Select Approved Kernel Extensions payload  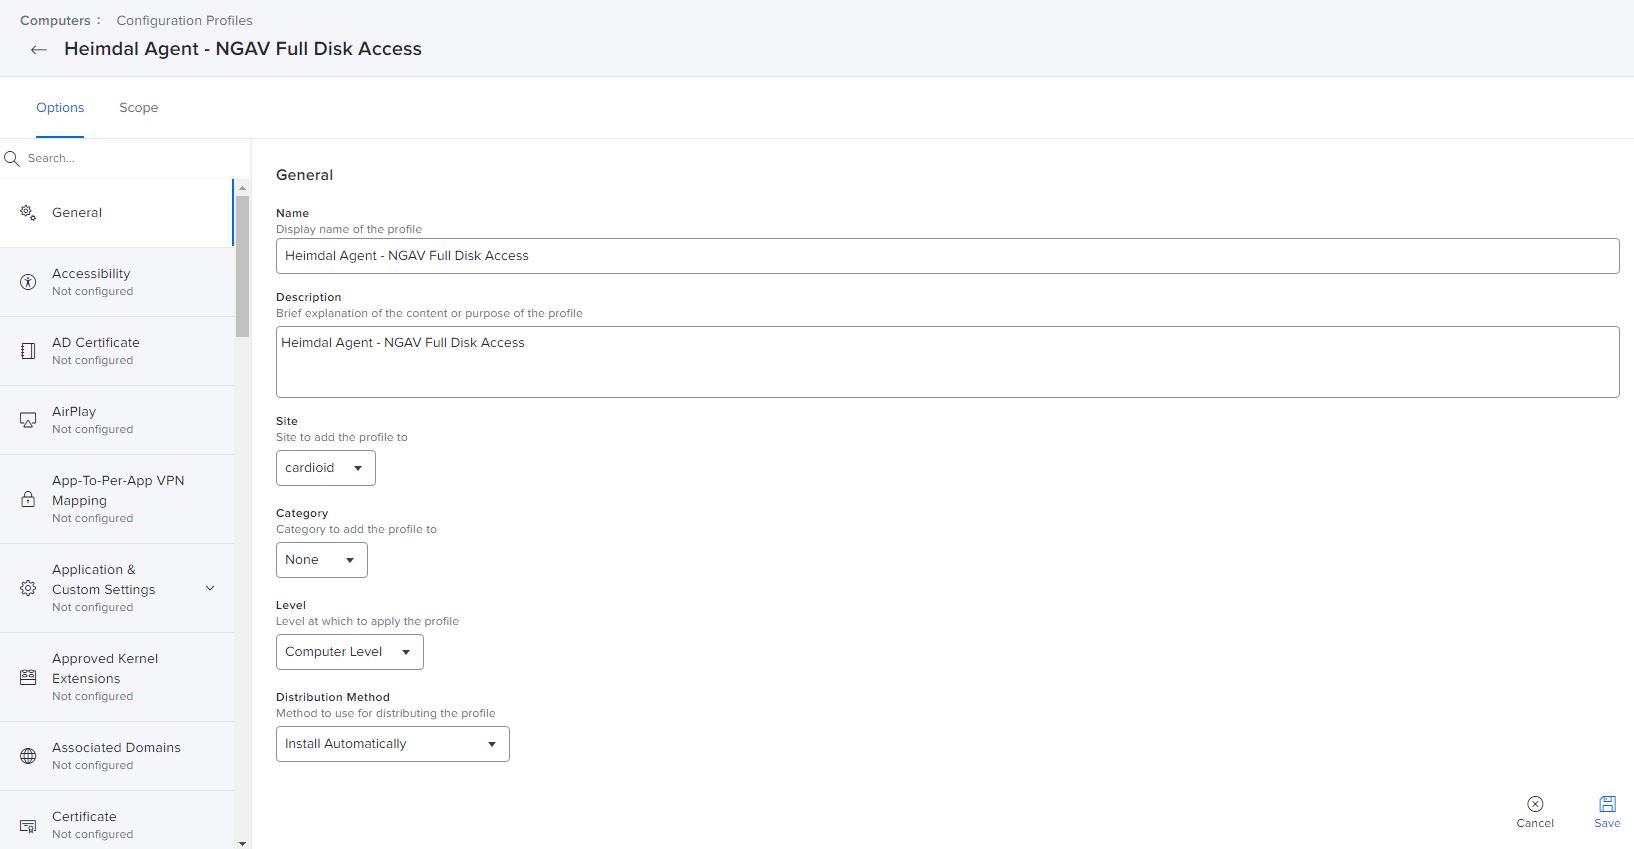(x=117, y=677)
